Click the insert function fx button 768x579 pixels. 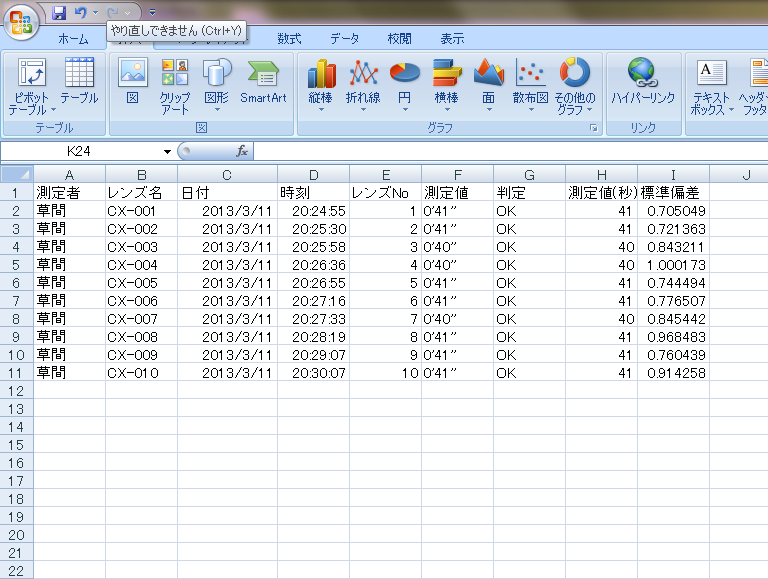click(x=241, y=151)
